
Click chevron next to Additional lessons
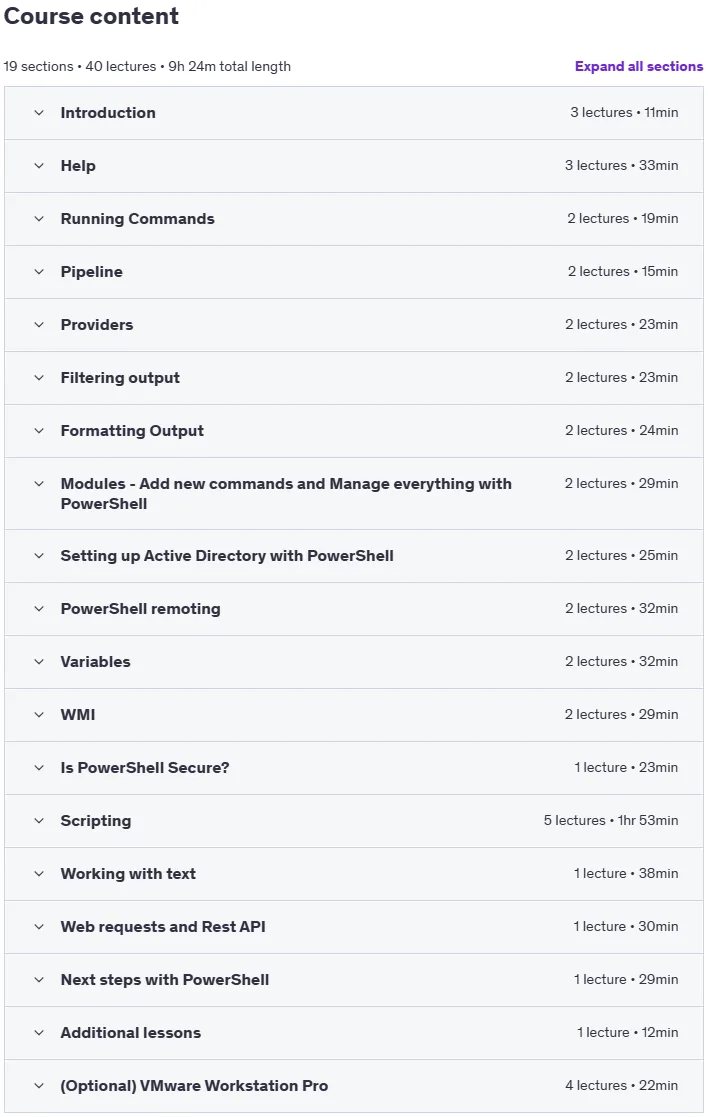pos(39,1032)
